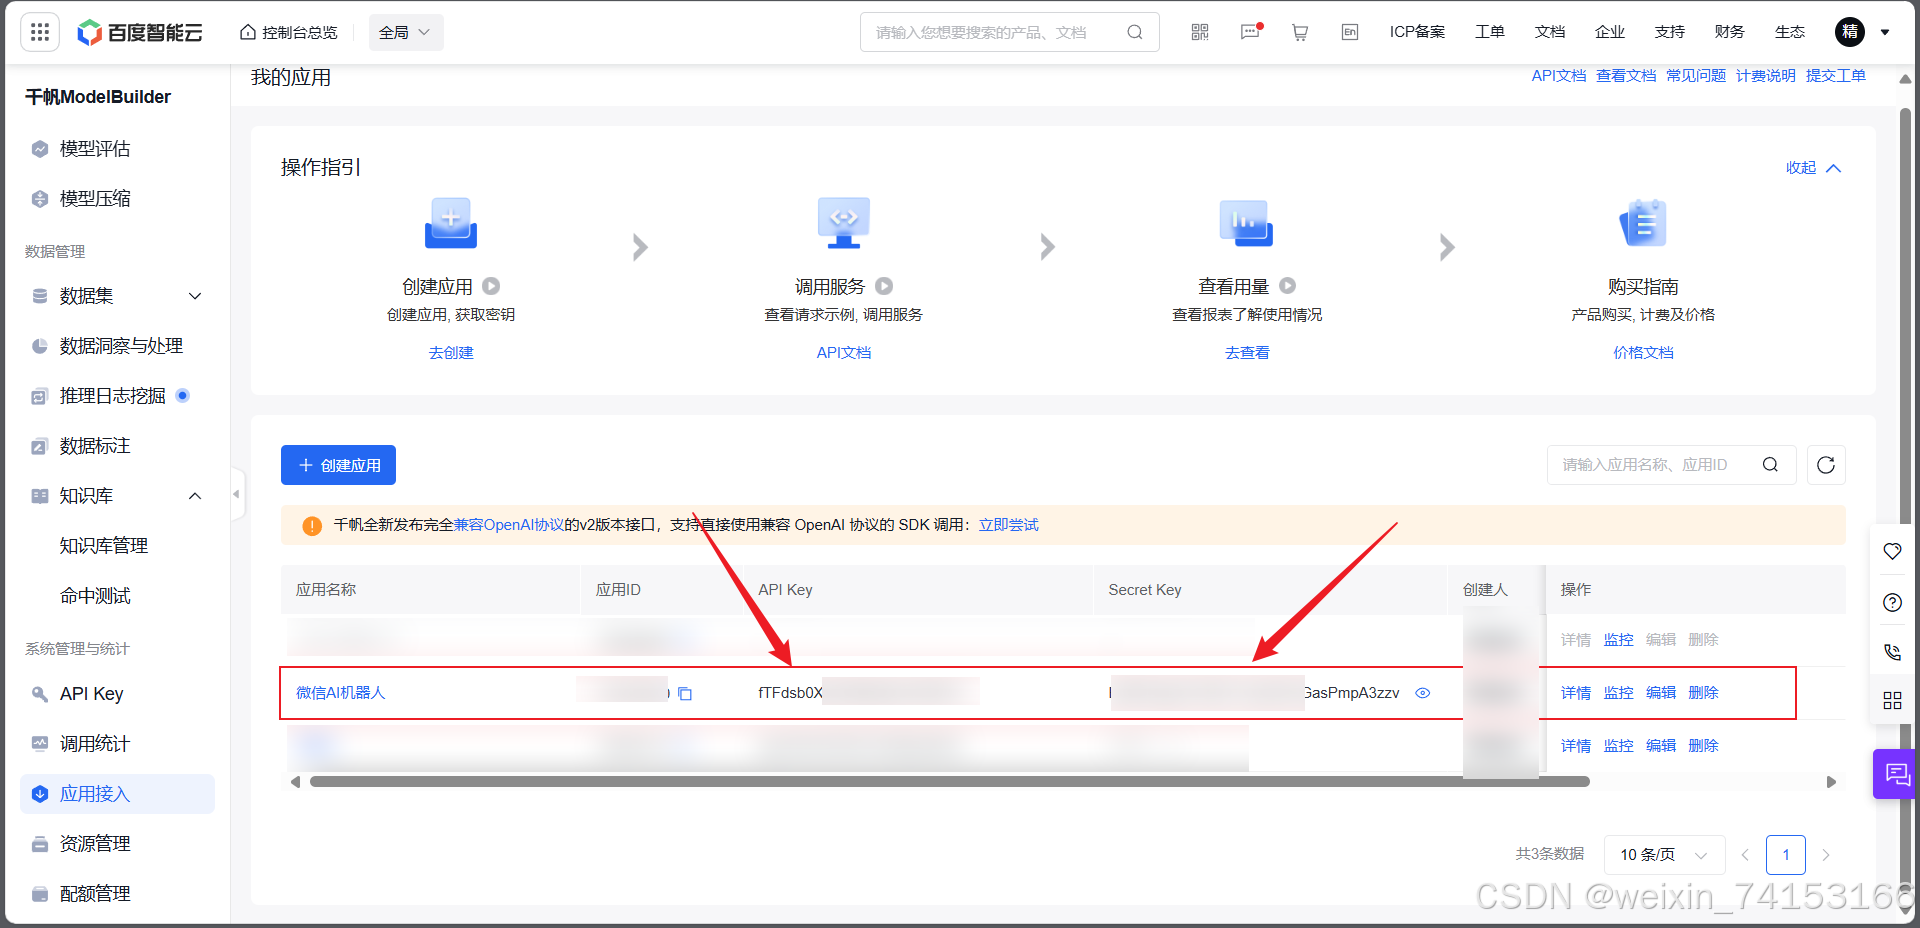
Task: Expand the 数据集 sidebar group
Action: click(x=195, y=296)
